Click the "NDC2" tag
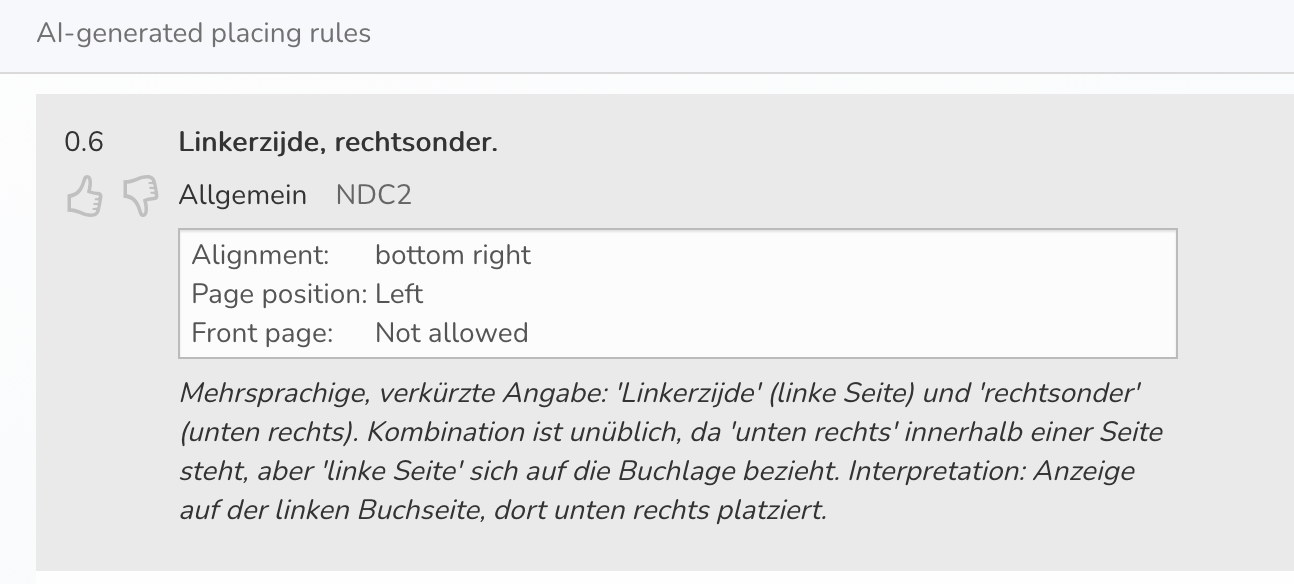The height and width of the screenshot is (584, 1294). (374, 195)
